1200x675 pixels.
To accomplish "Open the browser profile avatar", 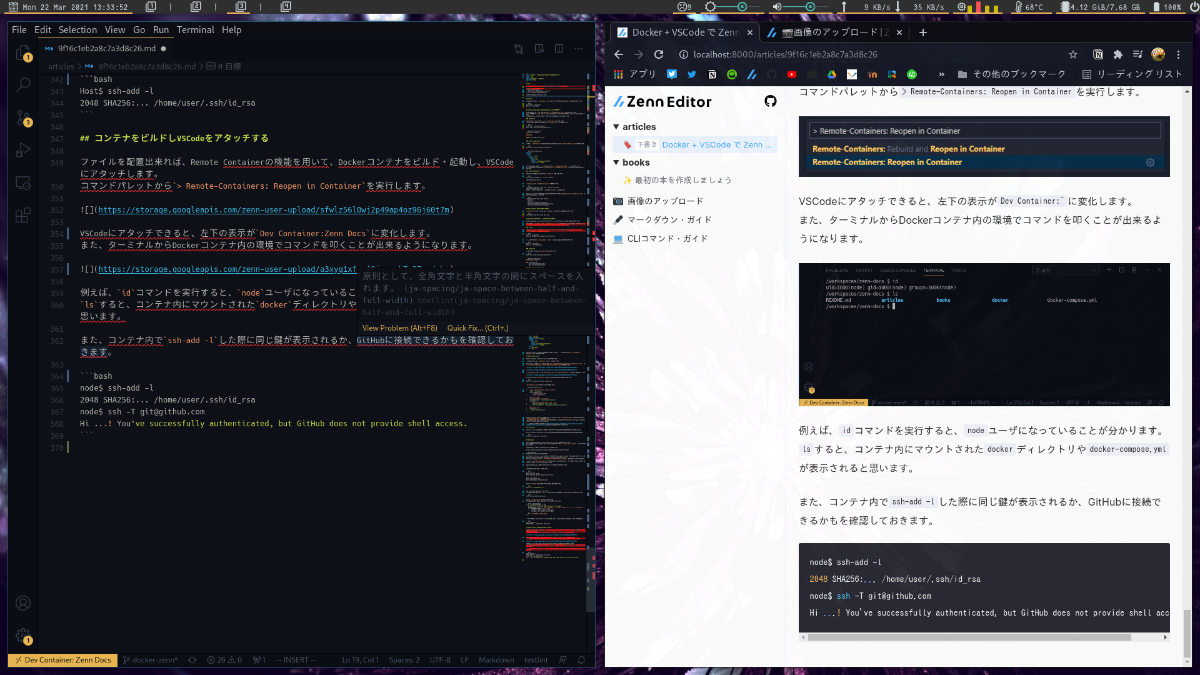I will pos(1158,55).
